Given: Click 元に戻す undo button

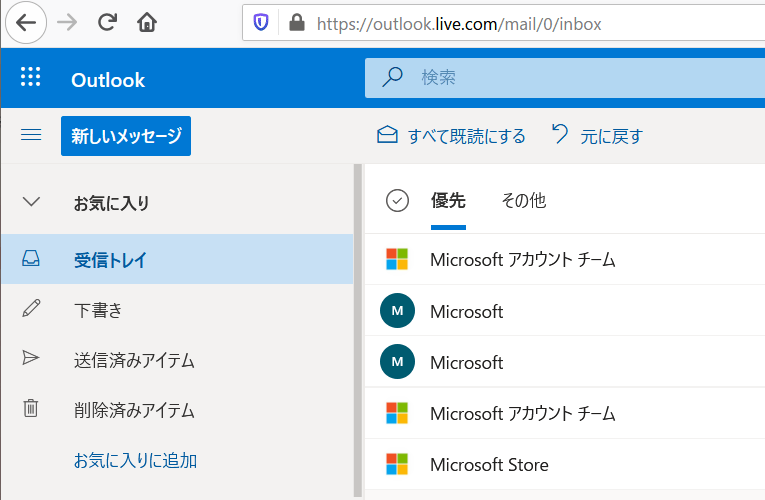Looking at the screenshot, I should (x=597, y=136).
